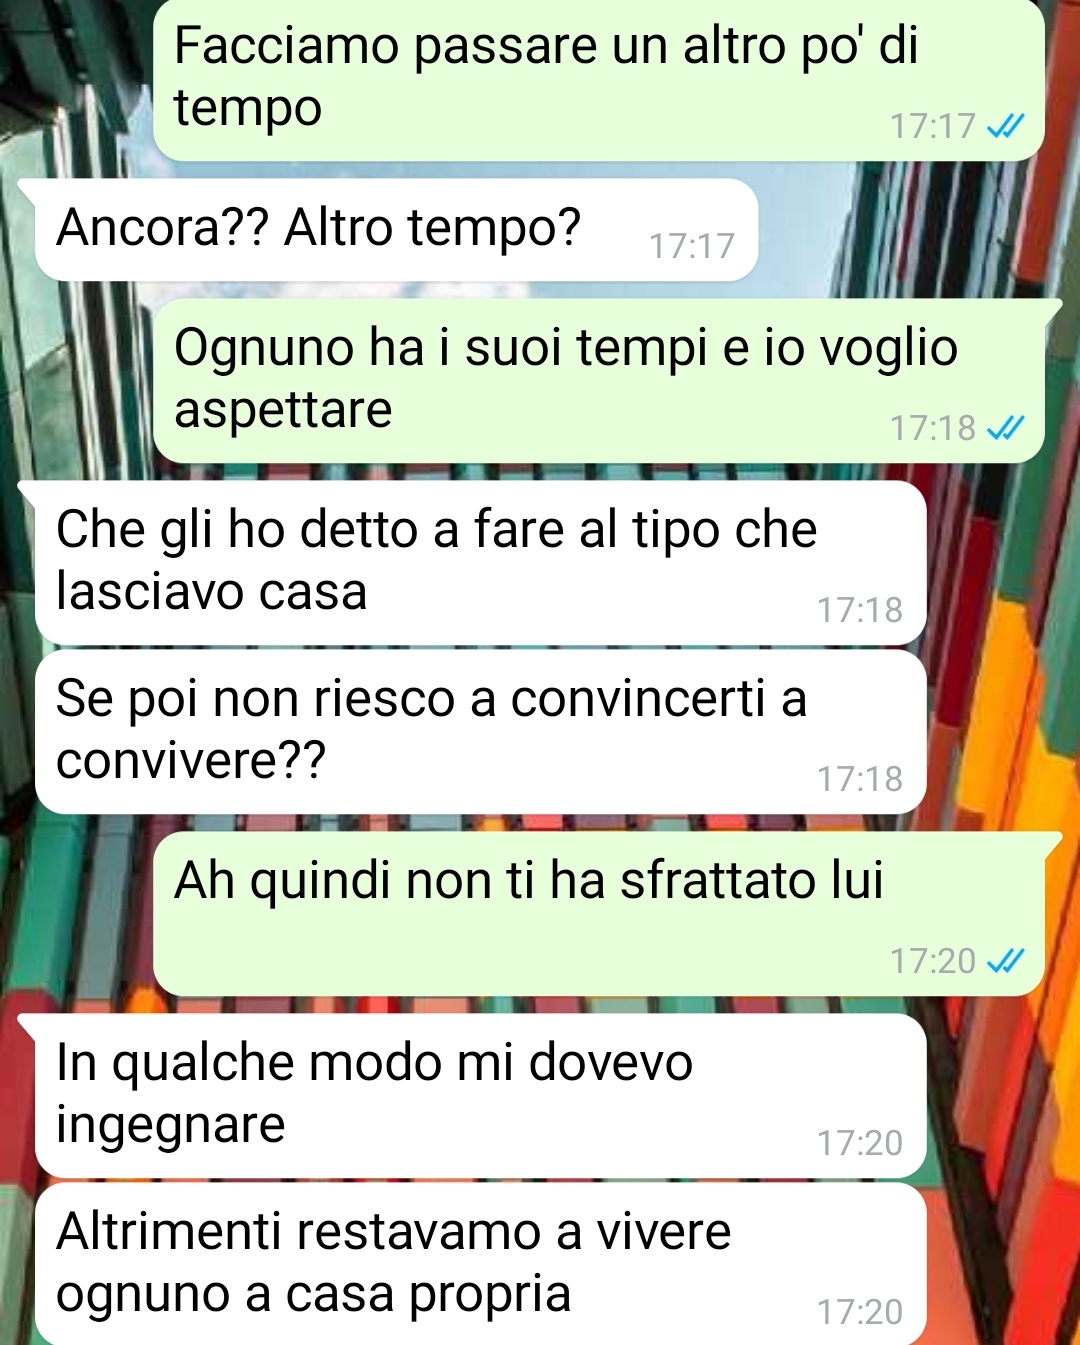Tap the double check on the 17:20 message

pos(1005,961)
